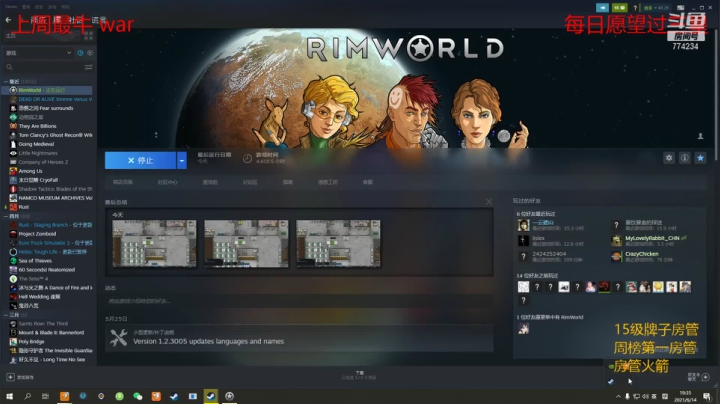The width and height of the screenshot is (720, 404).
Task: Close the post-game summary panel
Action: 489,202
